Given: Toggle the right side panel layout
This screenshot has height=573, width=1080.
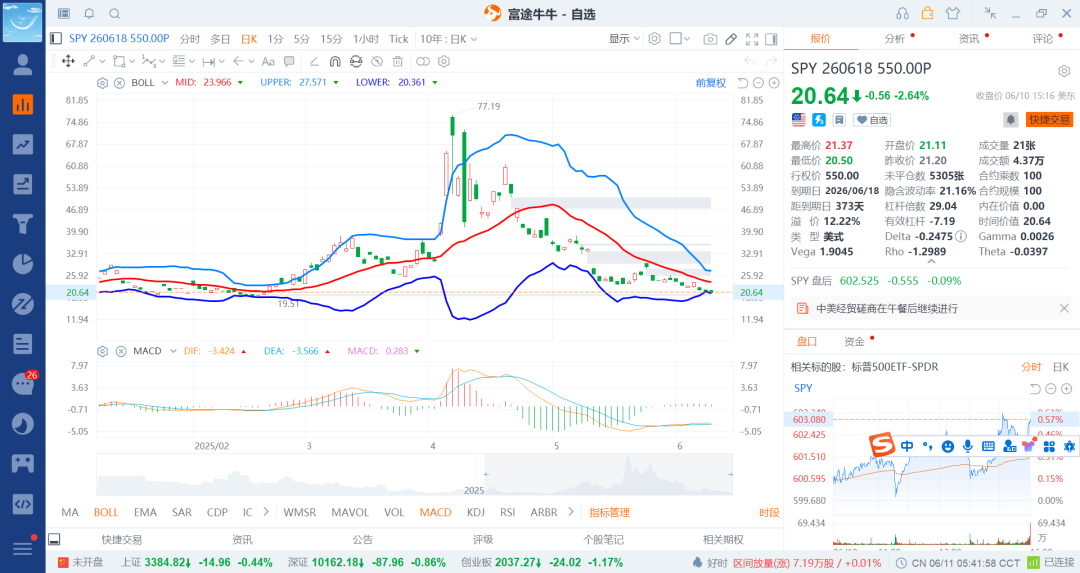Looking at the screenshot, I should (771, 39).
